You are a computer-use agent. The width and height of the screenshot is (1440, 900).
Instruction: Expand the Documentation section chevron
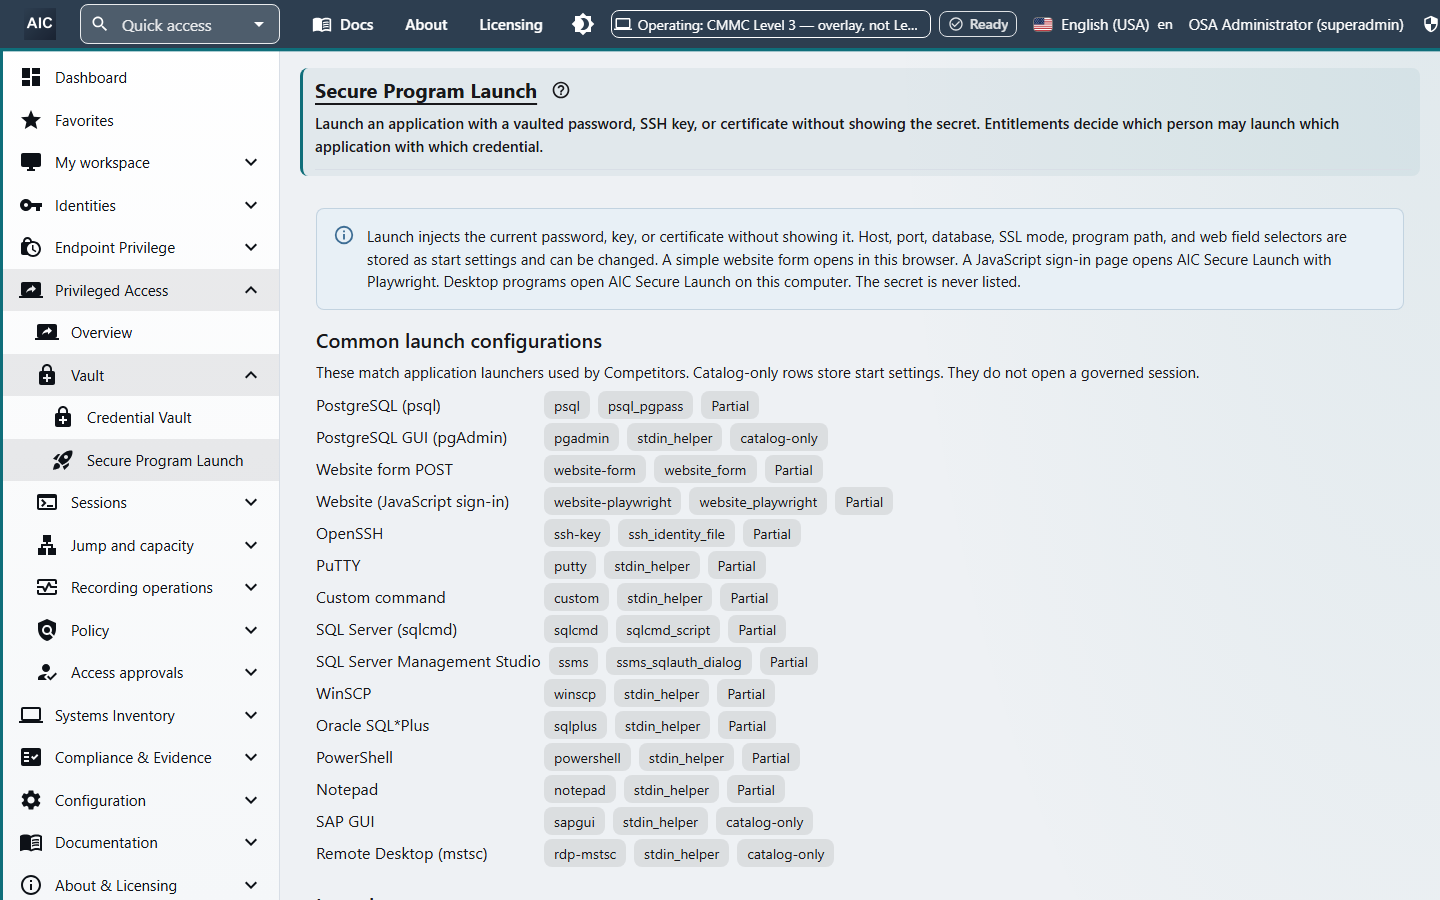pyautogui.click(x=251, y=842)
